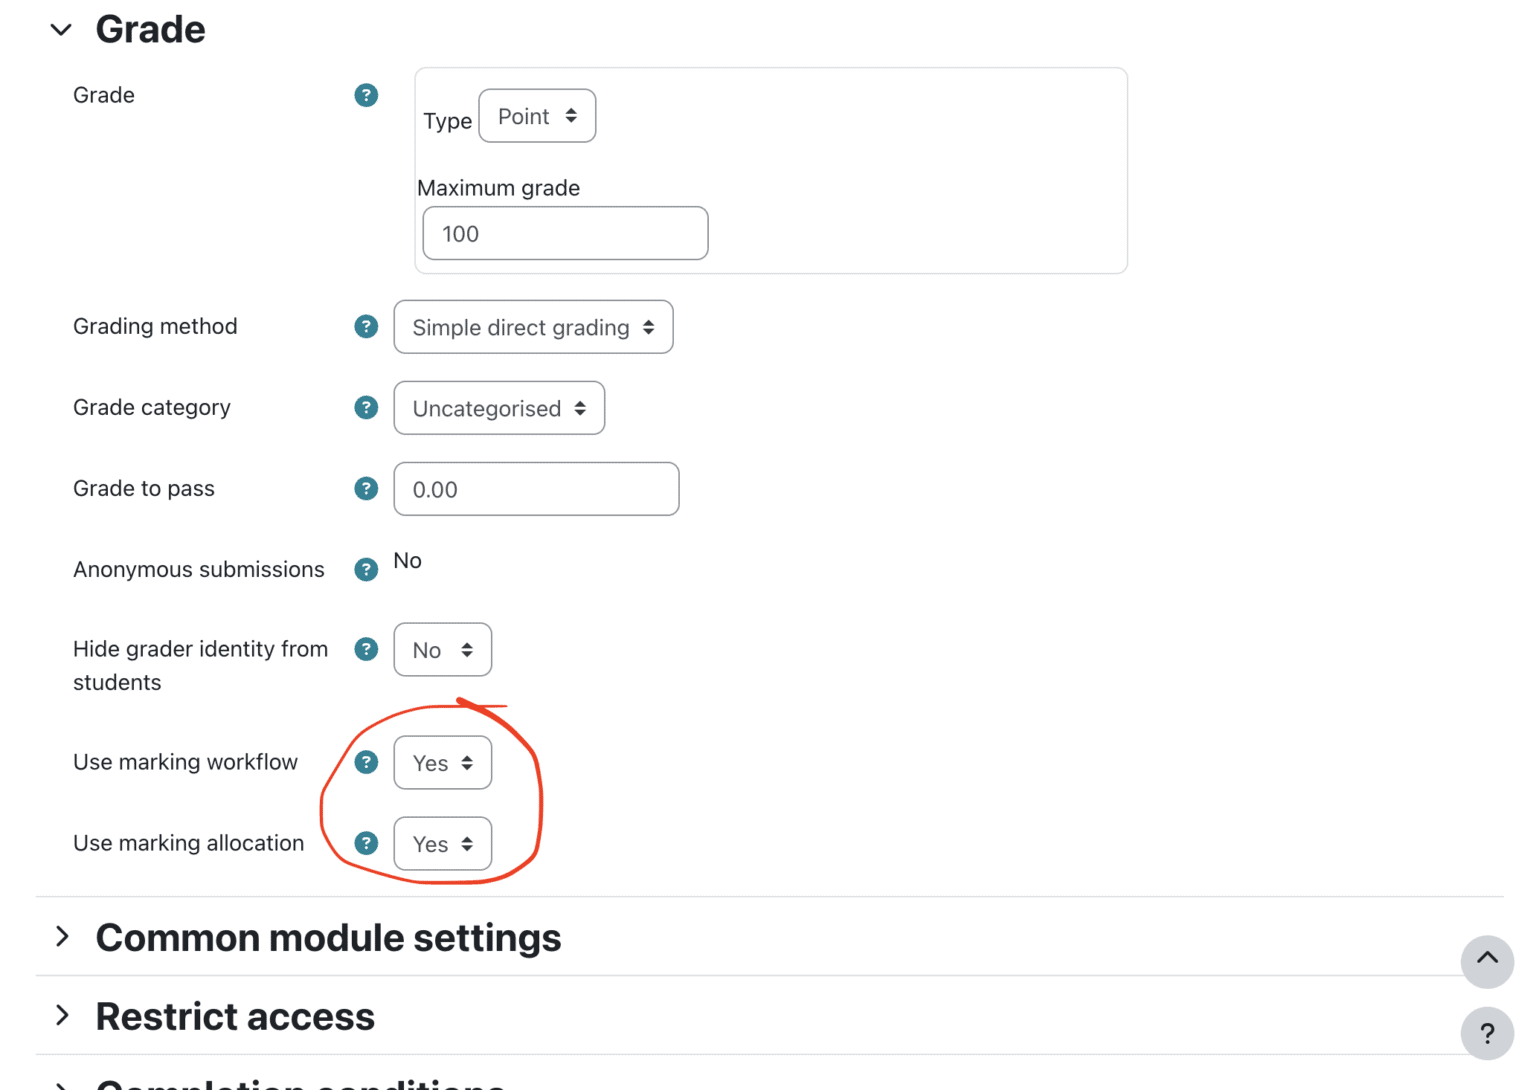
Task: Change Hide grader identity from students setting
Action: point(442,649)
